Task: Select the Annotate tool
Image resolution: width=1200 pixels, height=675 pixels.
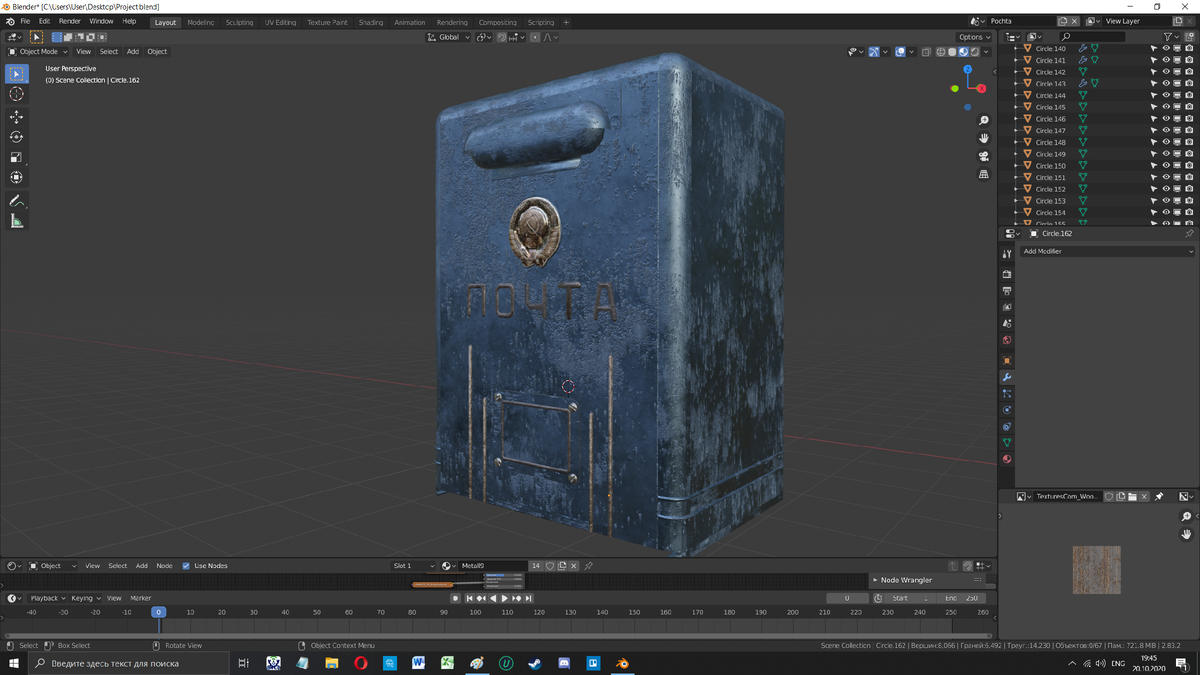Action: point(16,201)
